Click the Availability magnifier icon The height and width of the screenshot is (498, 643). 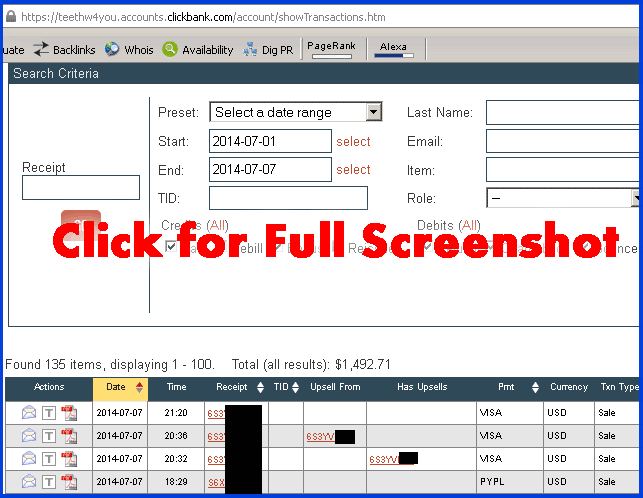pos(170,49)
